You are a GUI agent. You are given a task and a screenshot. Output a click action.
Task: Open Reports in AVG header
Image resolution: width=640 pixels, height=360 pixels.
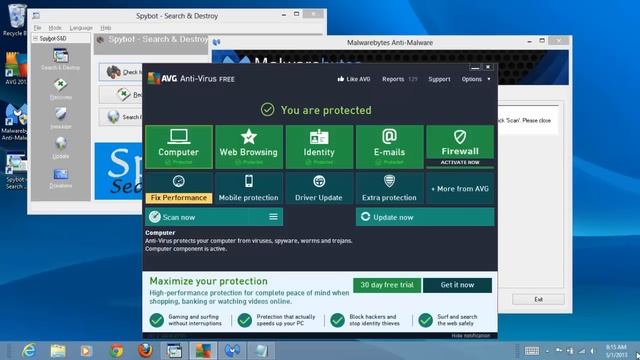(x=393, y=79)
